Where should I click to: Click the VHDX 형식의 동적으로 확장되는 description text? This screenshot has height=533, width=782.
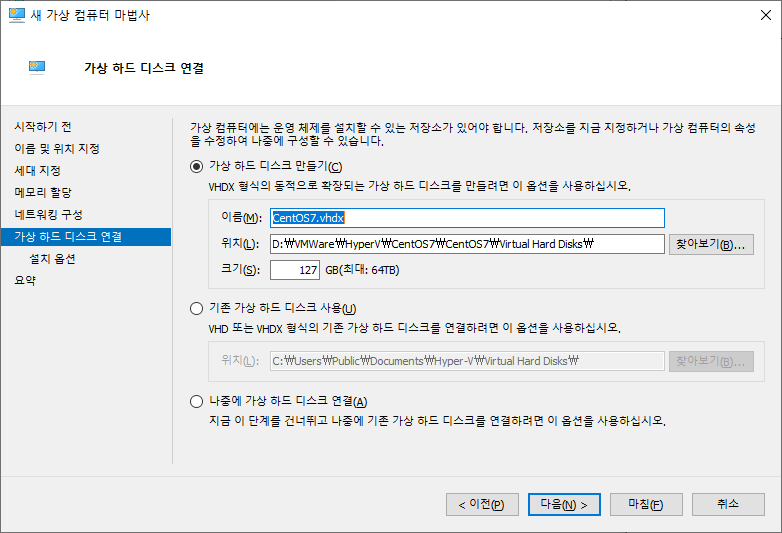[419, 186]
